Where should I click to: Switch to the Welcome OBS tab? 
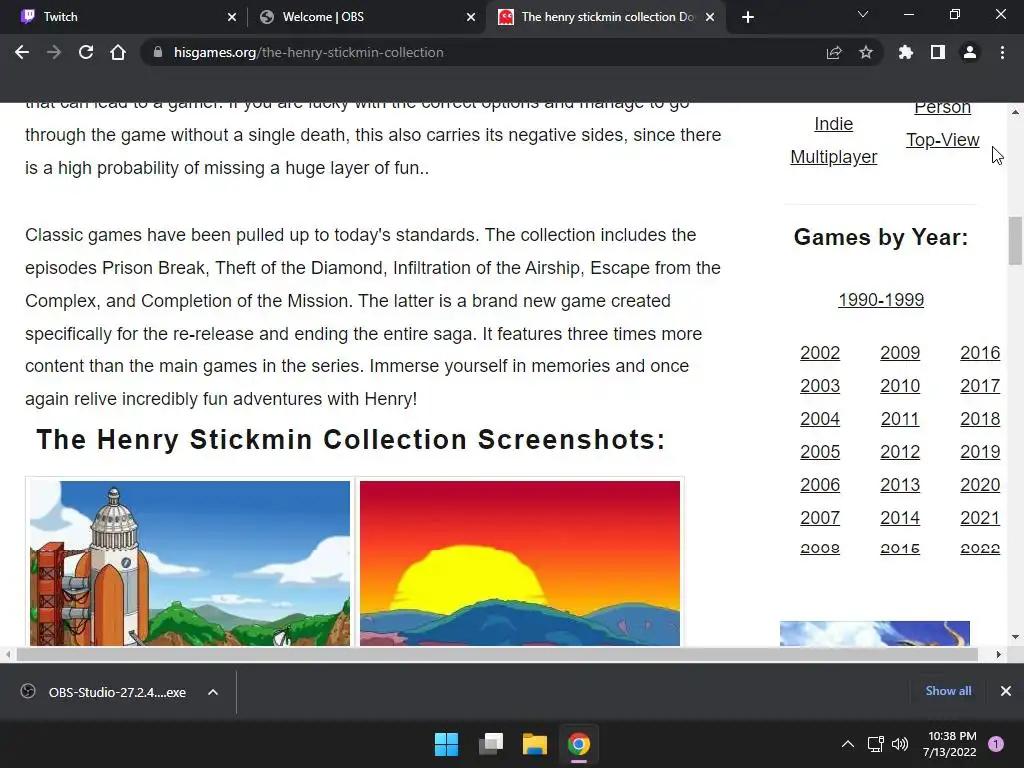point(366,17)
